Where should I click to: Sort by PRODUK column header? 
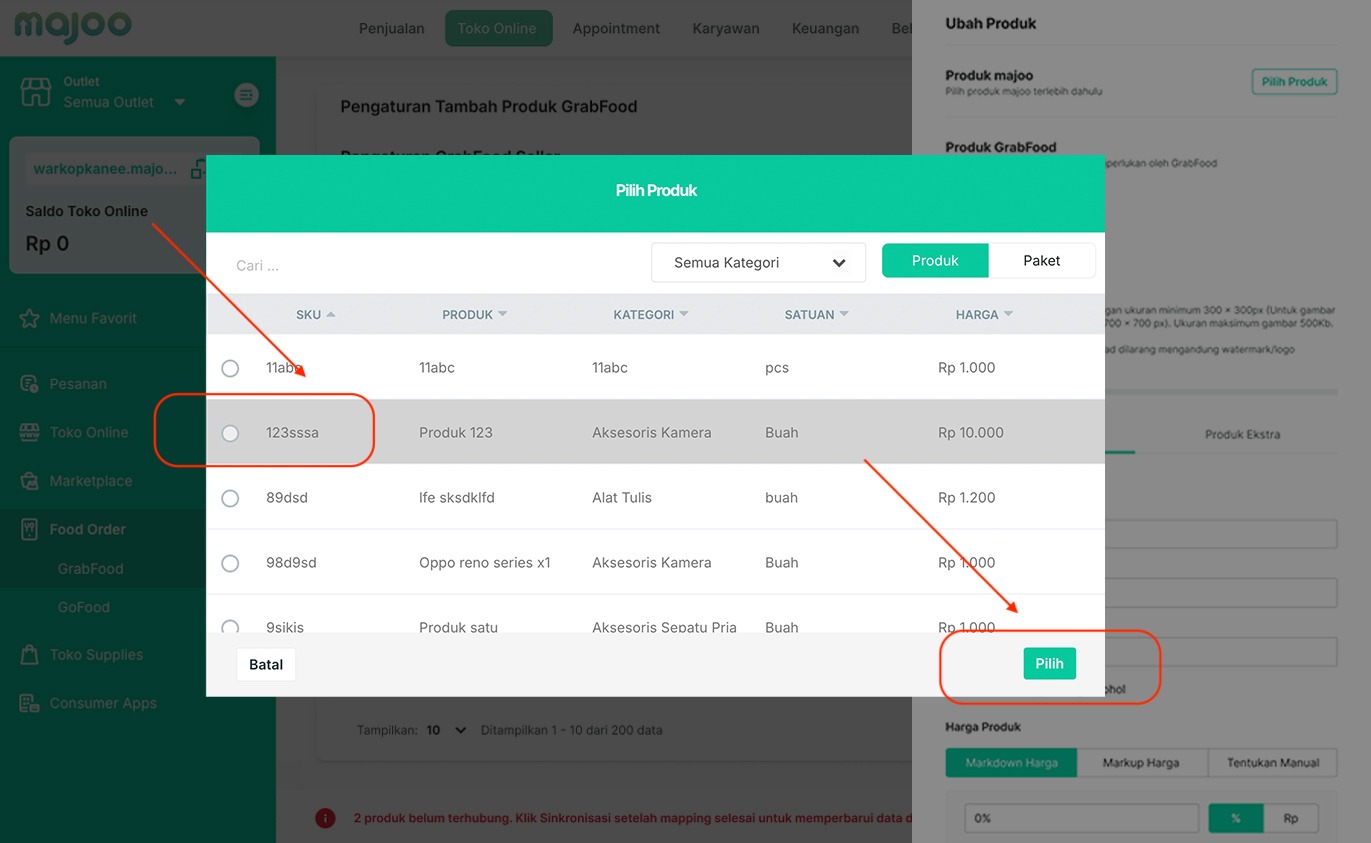[474, 314]
